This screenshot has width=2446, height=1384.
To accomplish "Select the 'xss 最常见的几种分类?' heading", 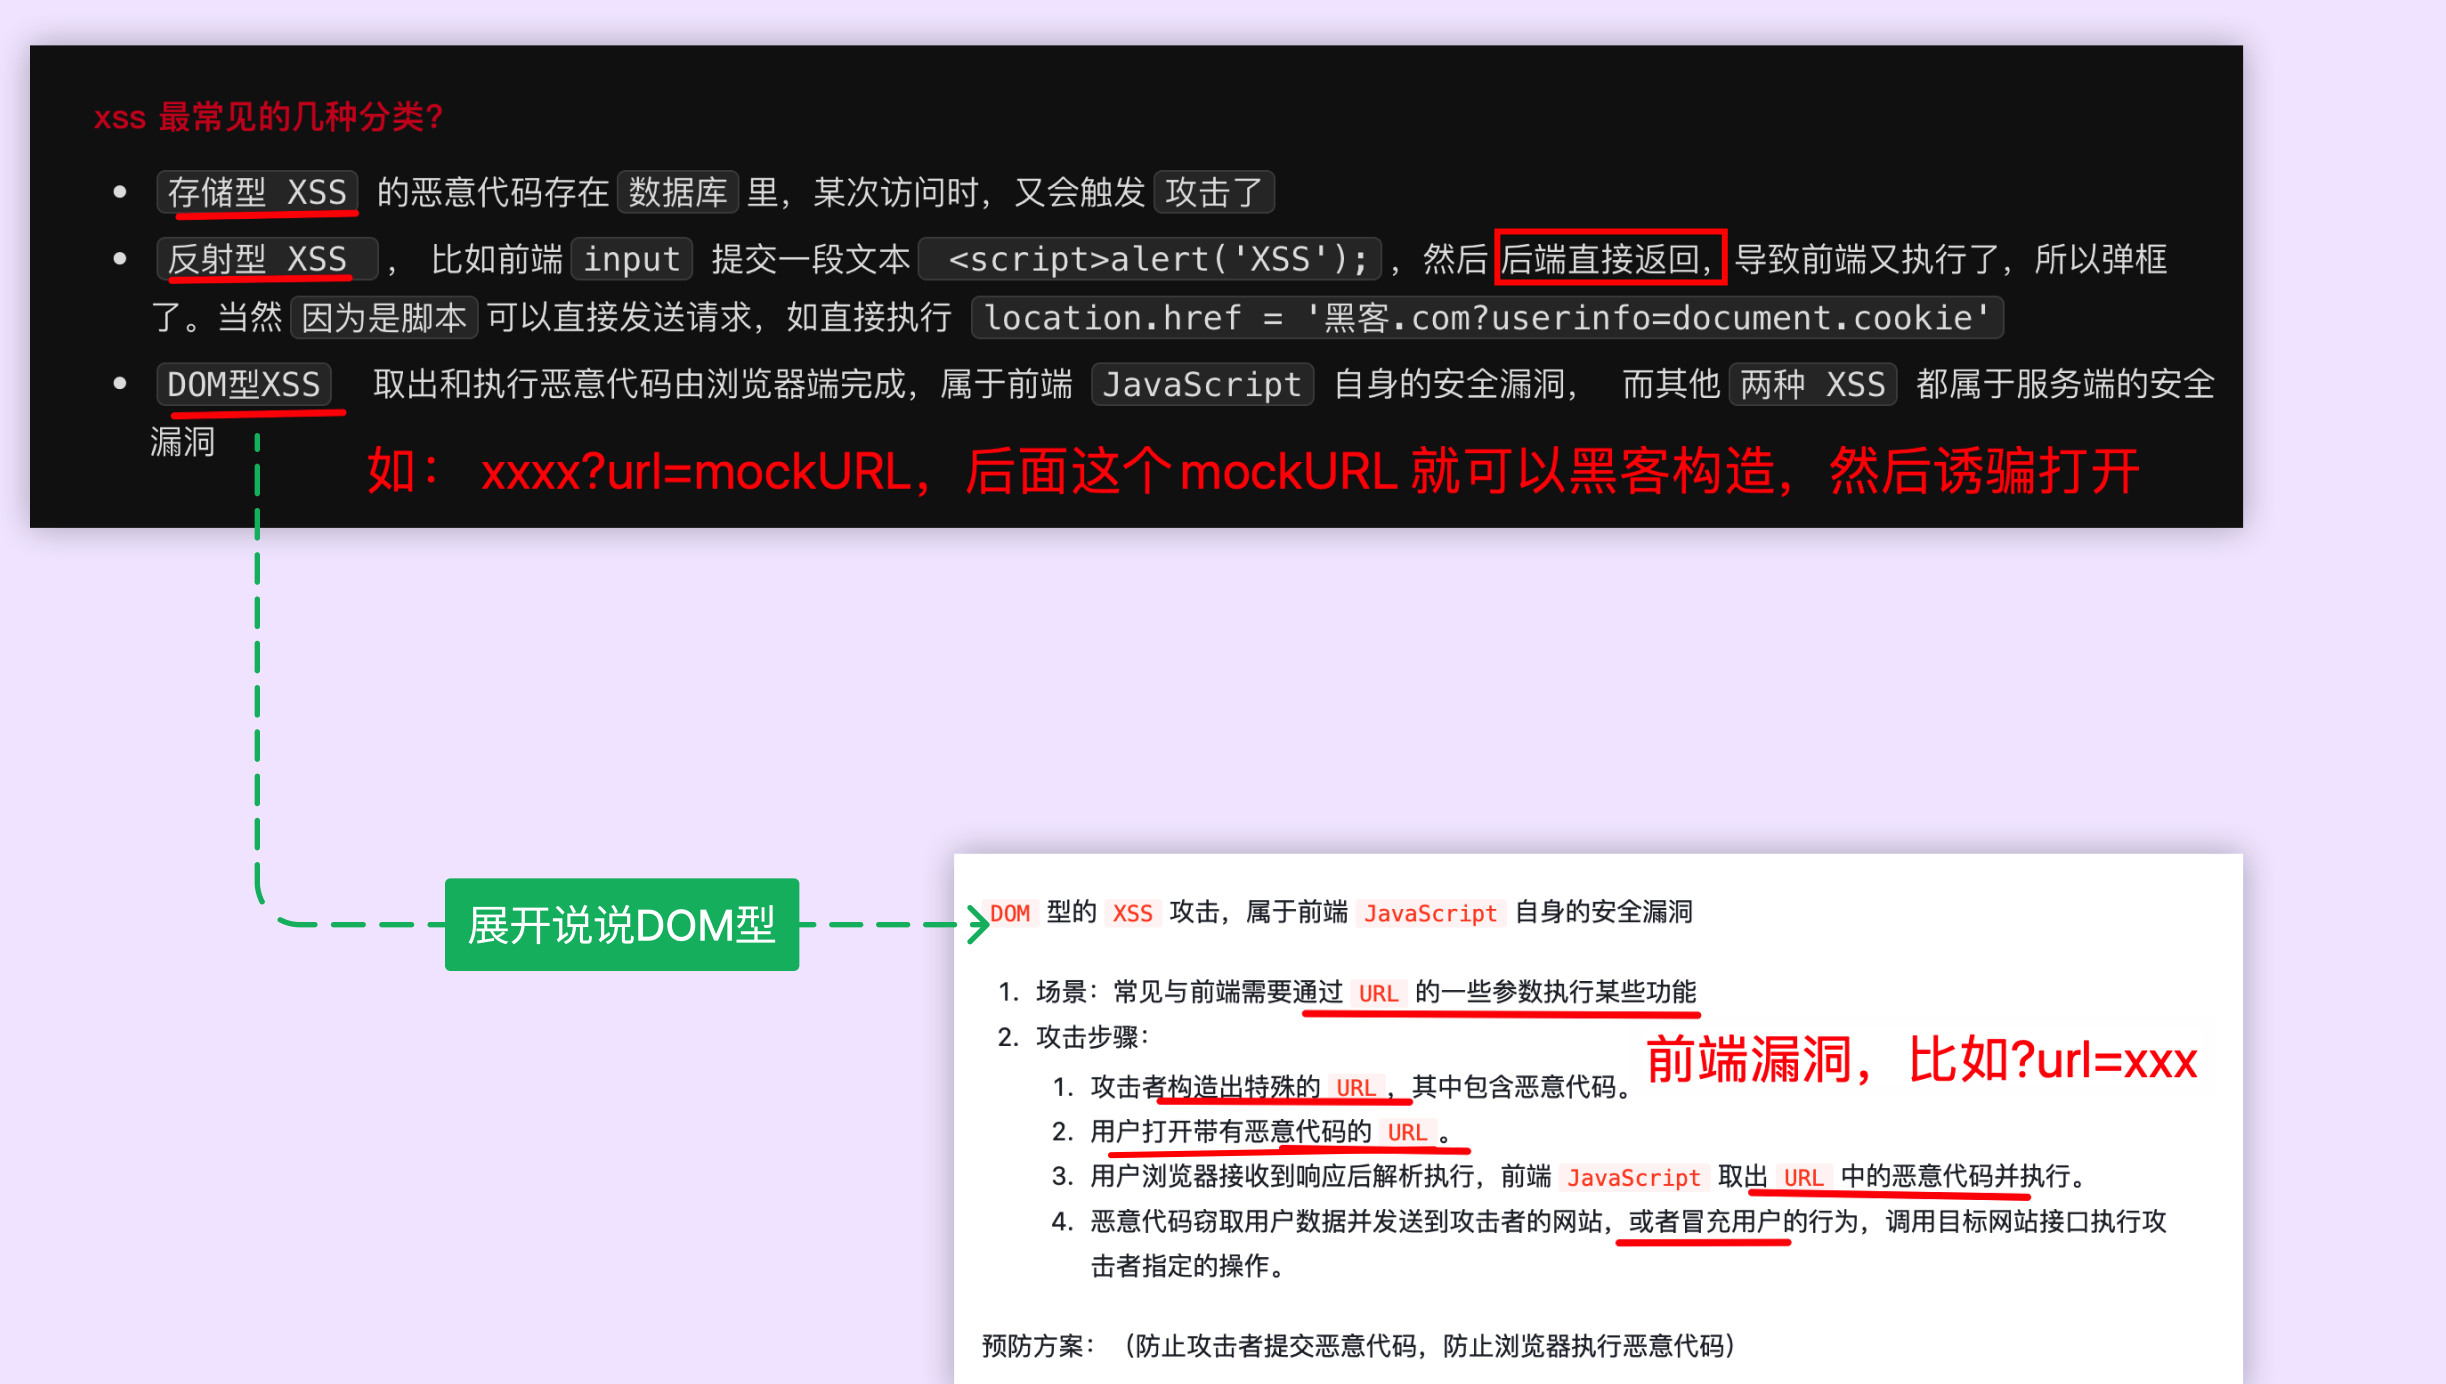I will pyautogui.click(x=269, y=117).
